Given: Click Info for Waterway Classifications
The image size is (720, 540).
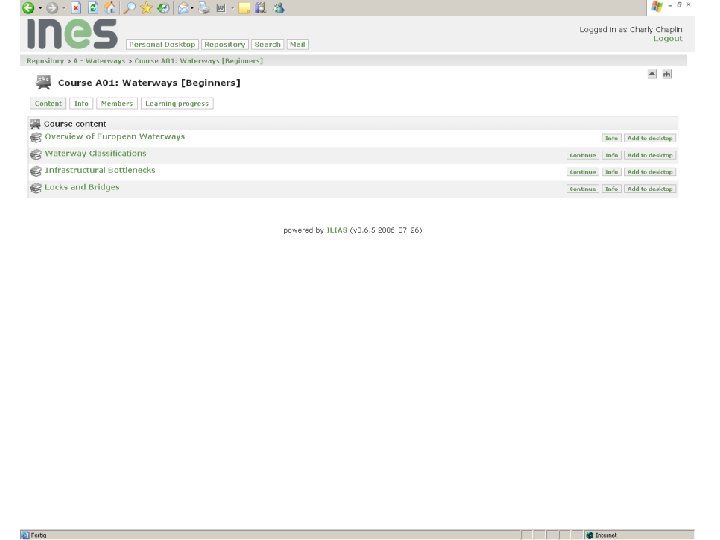Looking at the screenshot, I should click(x=611, y=155).
